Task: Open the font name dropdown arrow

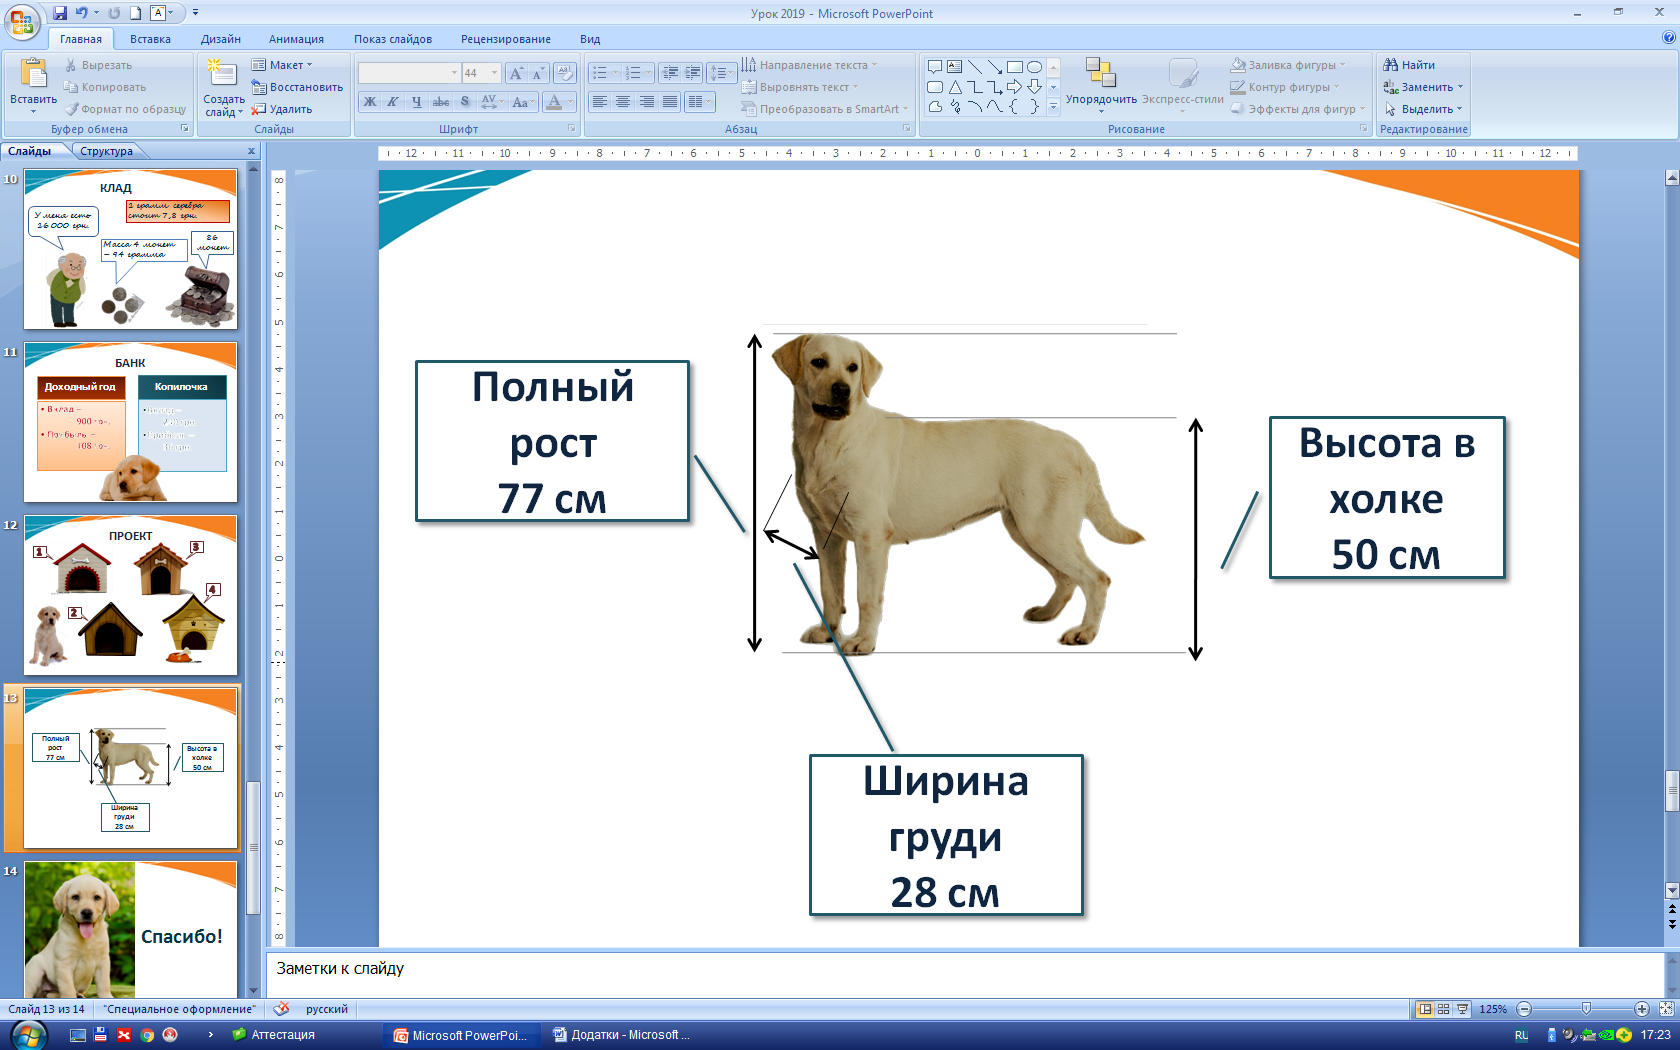Action: (454, 73)
